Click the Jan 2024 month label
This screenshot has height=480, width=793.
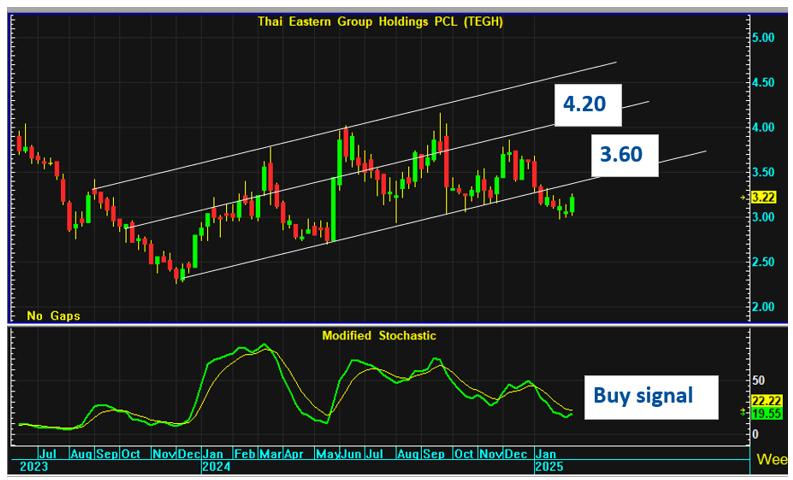tap(212, 454)
